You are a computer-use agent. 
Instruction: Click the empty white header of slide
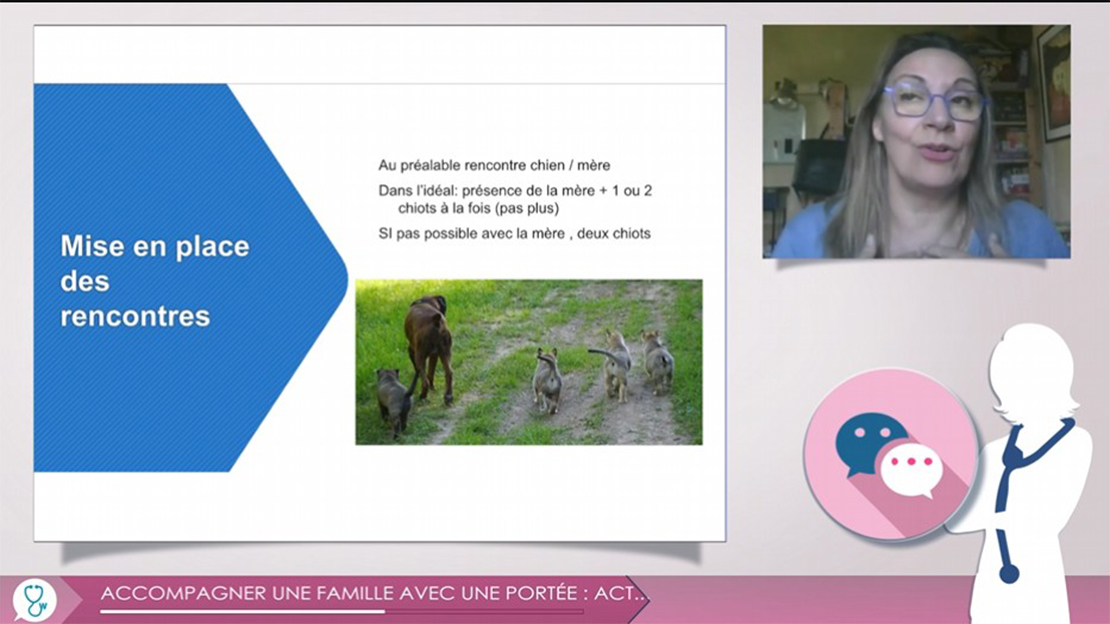(x=380, y=55)
